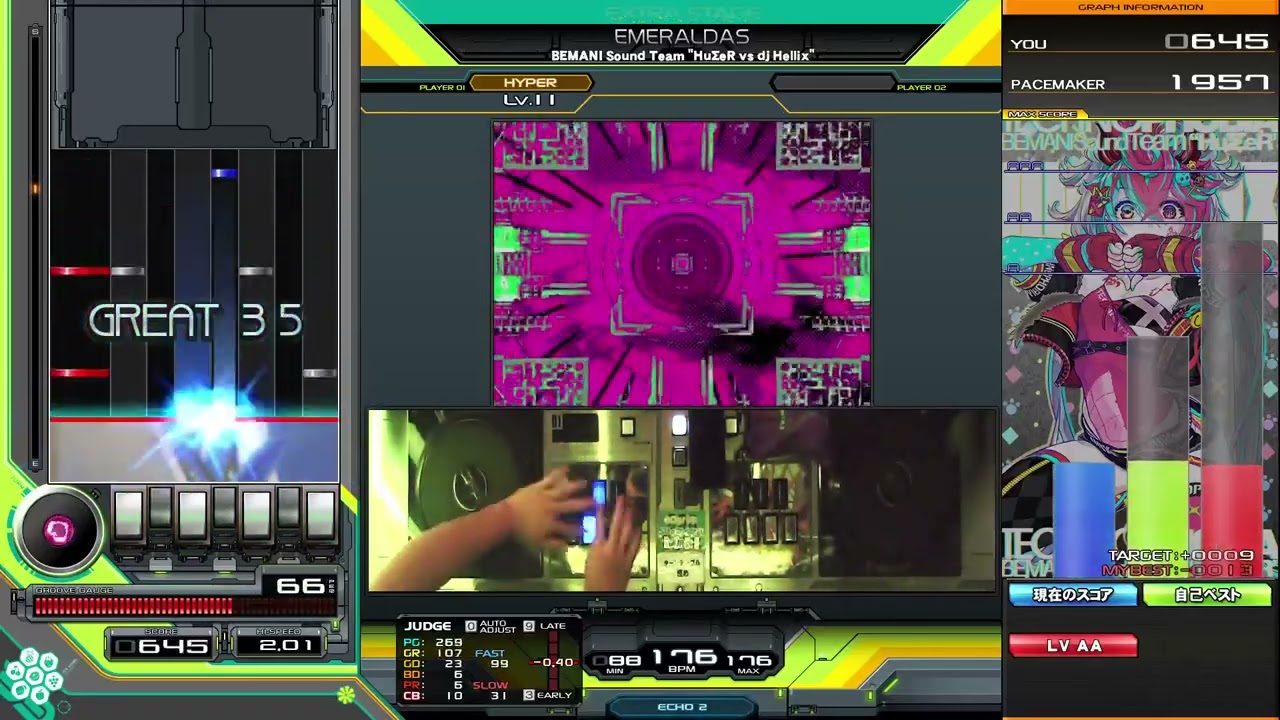Click the red pacemaker graph bar
This screenshot has width=1280, height=720.
1233,519
